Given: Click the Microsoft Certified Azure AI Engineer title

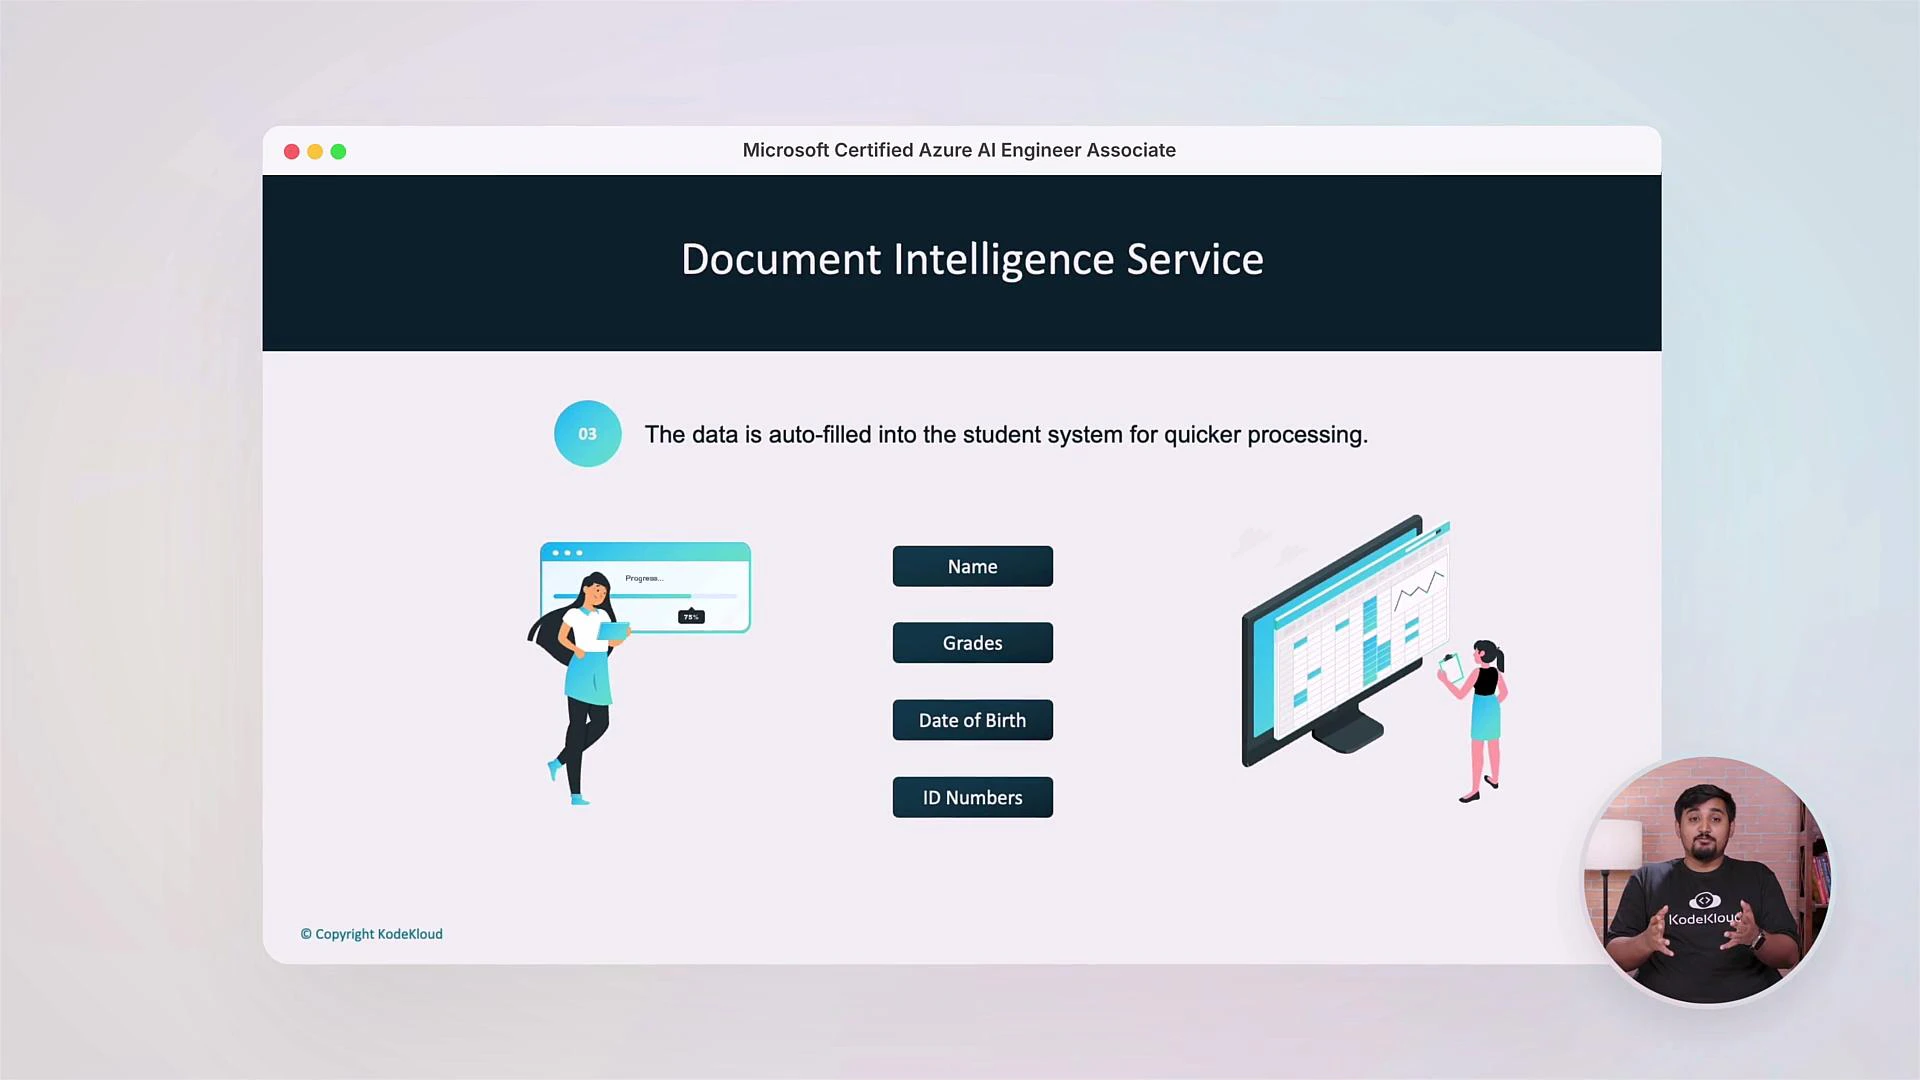Looking at the screenshot, I should 959,150.
